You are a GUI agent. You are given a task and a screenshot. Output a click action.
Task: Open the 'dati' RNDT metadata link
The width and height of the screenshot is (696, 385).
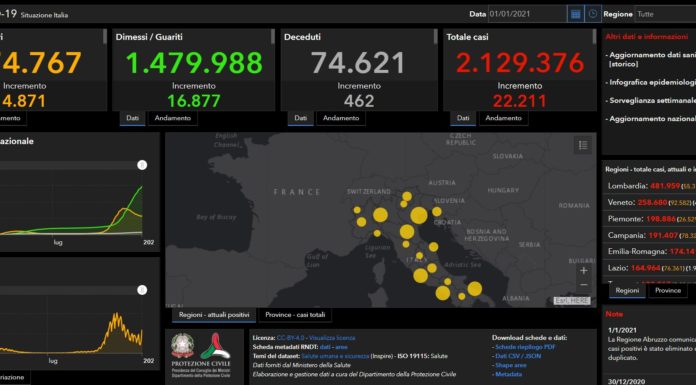(x=325, y=347)
